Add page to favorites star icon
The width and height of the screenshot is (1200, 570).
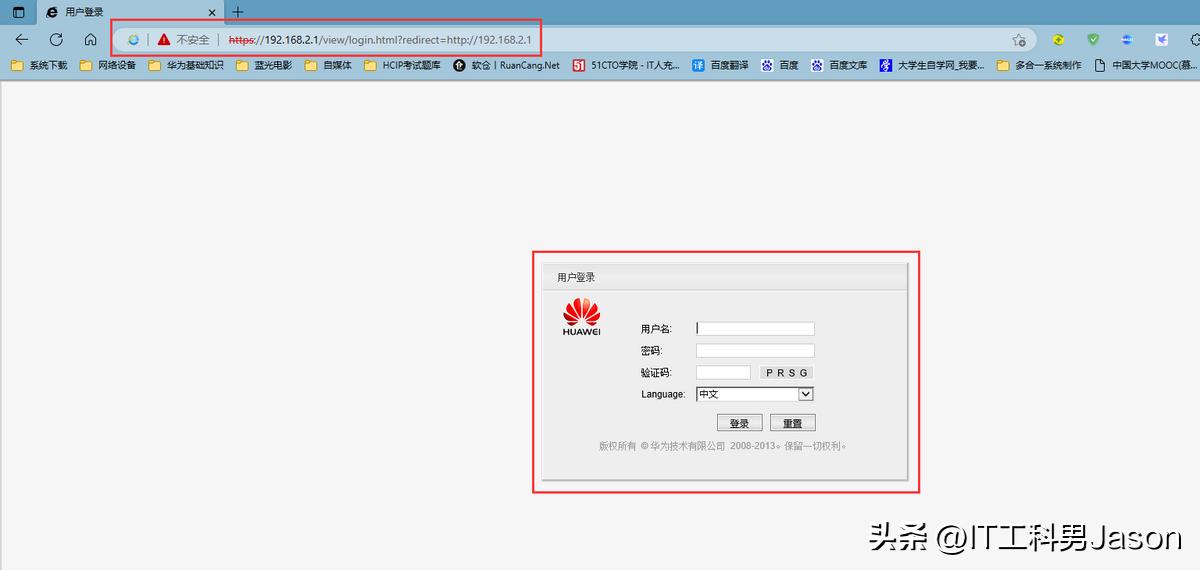[x=1019, y=40]
